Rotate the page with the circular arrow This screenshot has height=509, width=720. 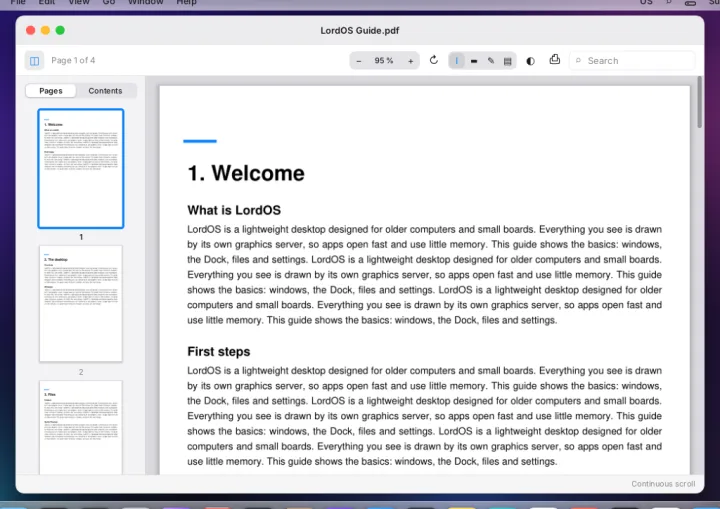[x=434, y=60]
